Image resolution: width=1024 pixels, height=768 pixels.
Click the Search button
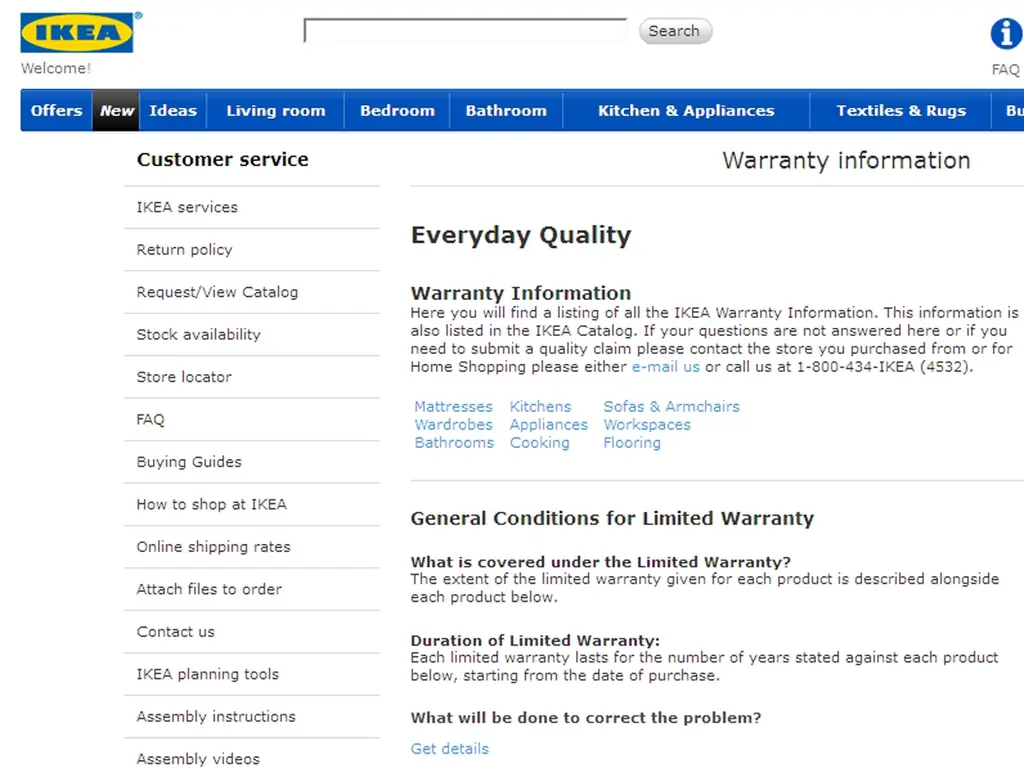(x=675, y=31)
